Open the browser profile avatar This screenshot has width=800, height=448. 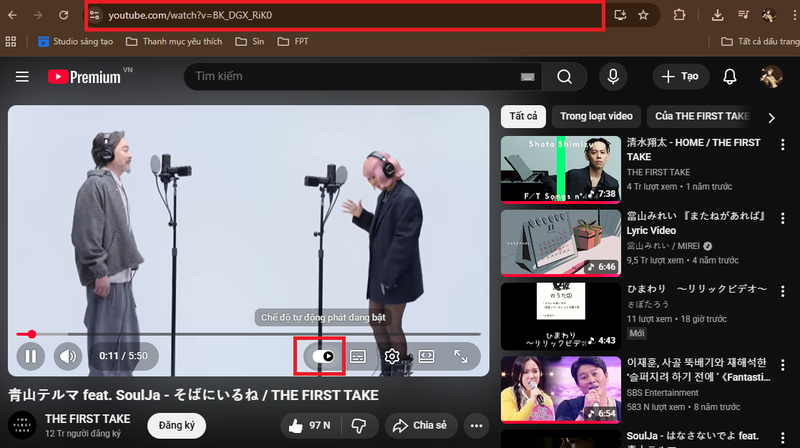point(768,15)
